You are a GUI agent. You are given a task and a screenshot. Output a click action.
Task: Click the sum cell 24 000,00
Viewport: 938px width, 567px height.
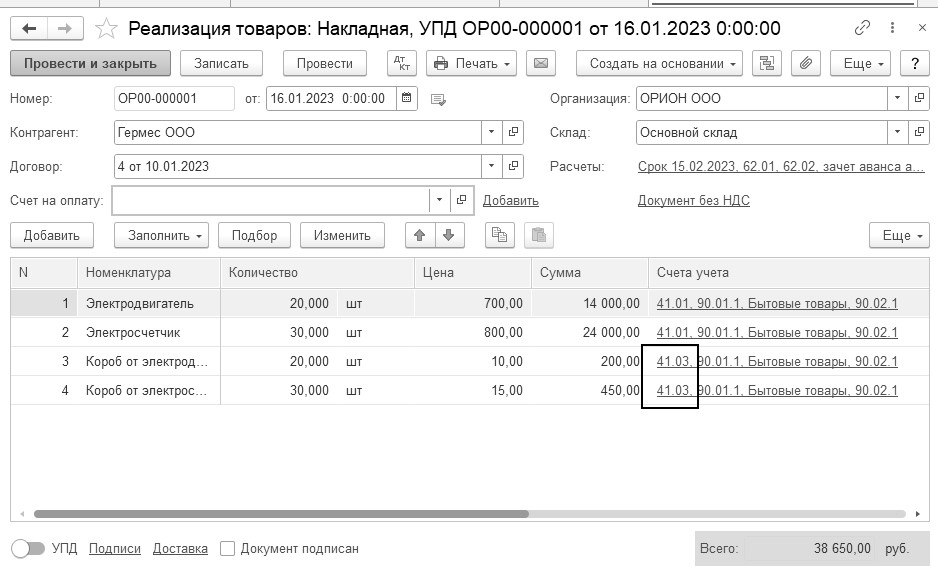click(590, 333)
